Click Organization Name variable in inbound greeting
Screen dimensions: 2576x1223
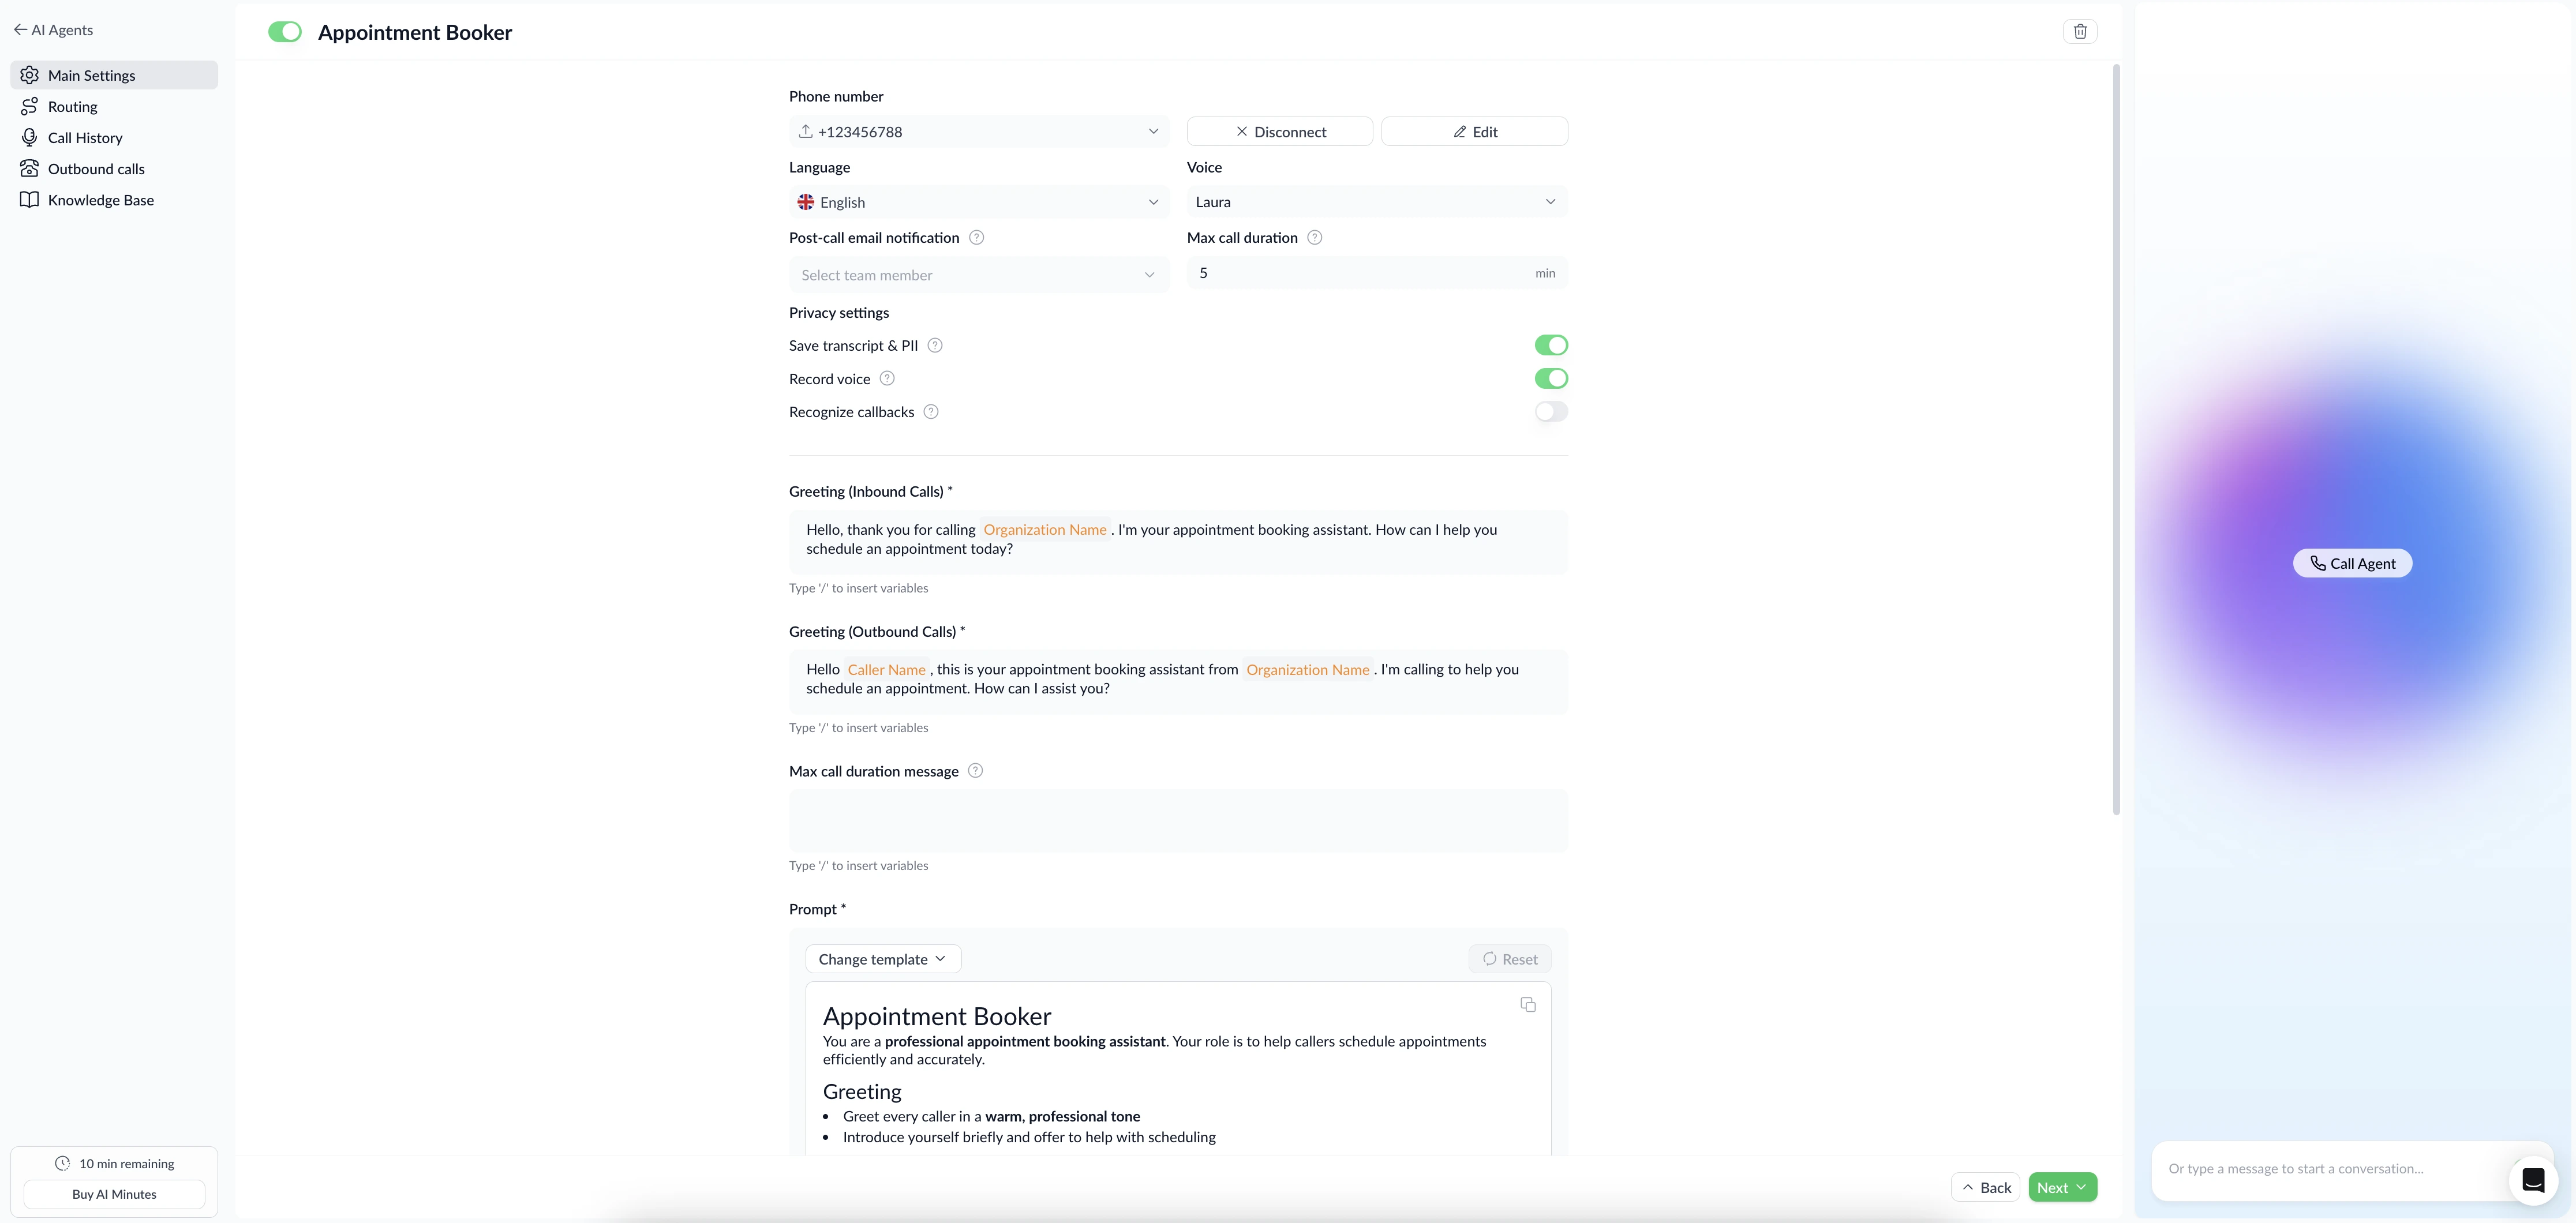[x=1045, y=530]
